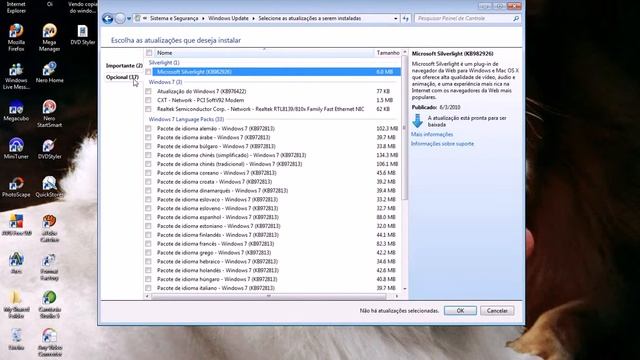Check Pacote de idioma francês checkbox
Screen dimensions: 640x360
(148, 244)
